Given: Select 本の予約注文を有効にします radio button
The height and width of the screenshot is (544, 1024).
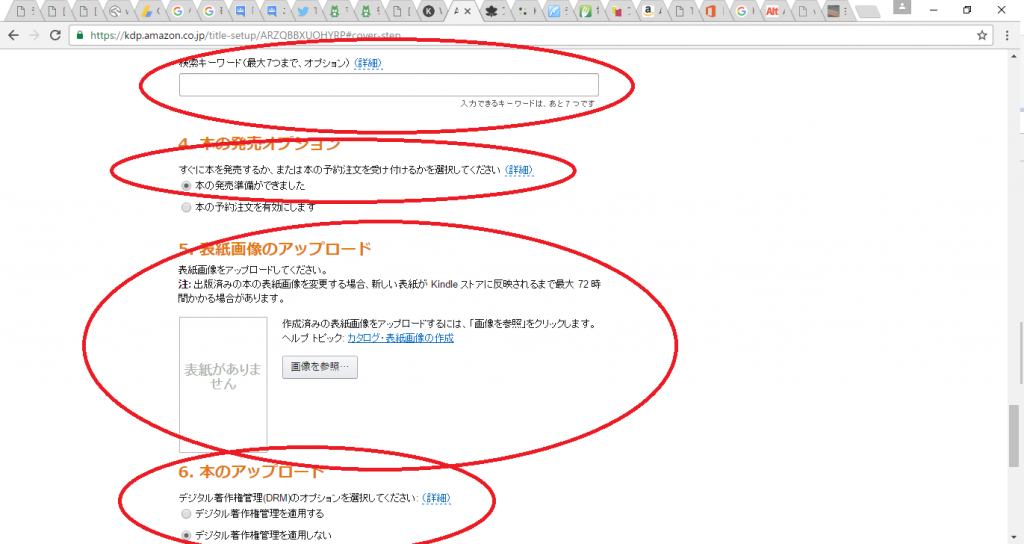Looking at the screenshot, I should pos(186,208).
